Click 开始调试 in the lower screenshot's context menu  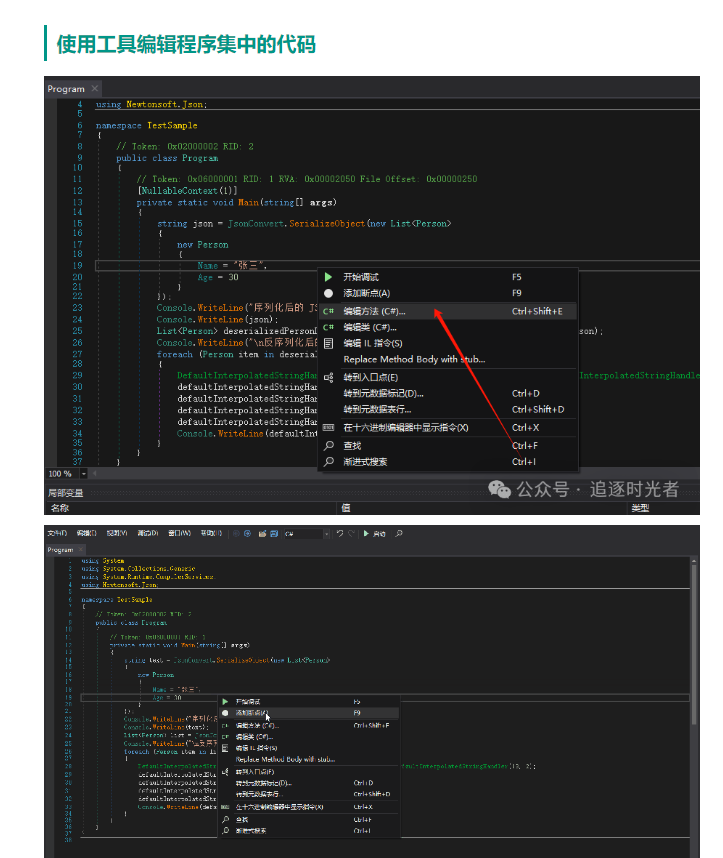tap(310, 702)
